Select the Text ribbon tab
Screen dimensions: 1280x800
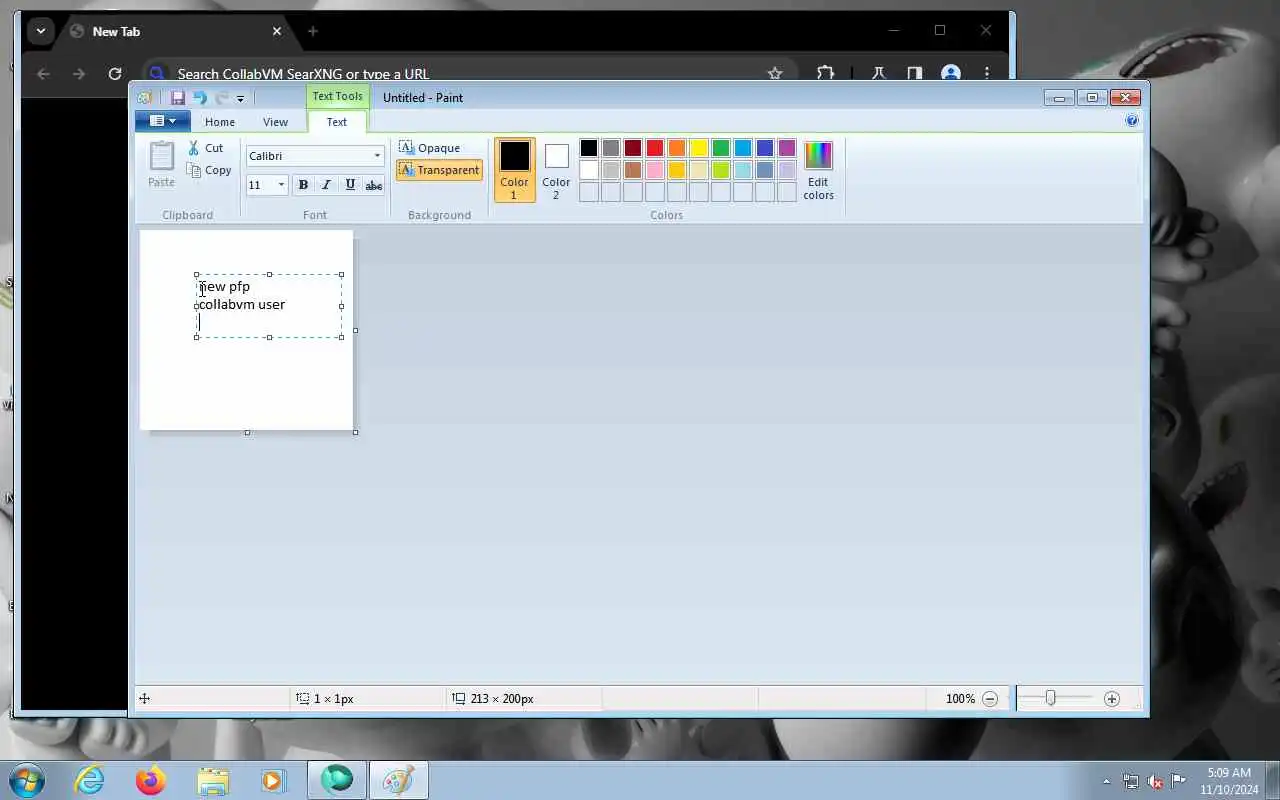[x=337, y=122]
